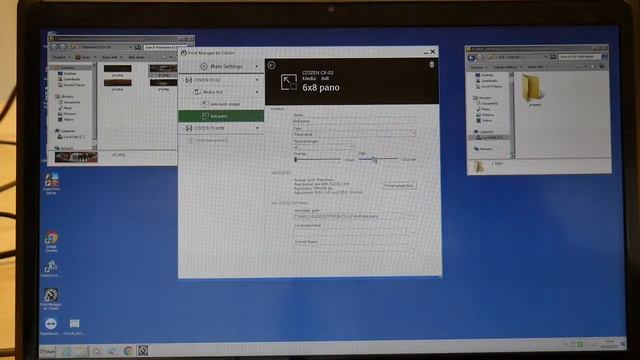Click Slide show in thumbnails Explorer toolbar

(x=136, y=57)
